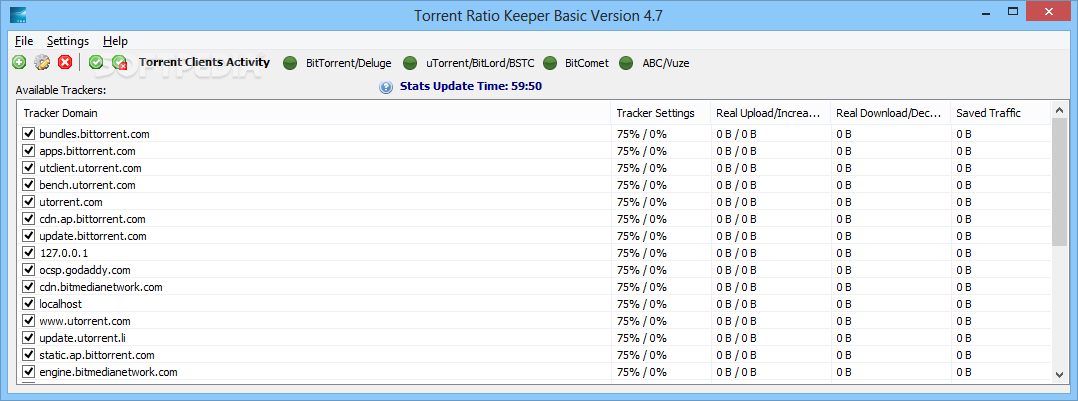The width and height of the screenshot is (1078, 401).
Task: Click the Available Trackers label
Action: coord(60,90)
